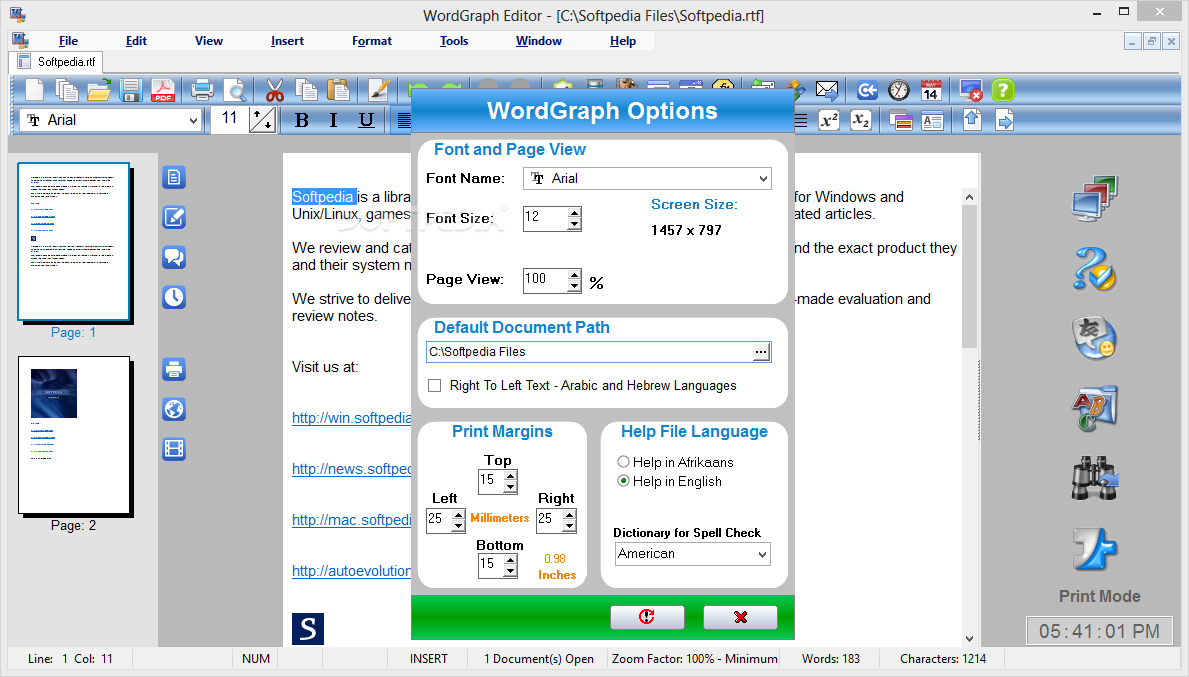The height and width of the screenshot is (677, 1189).
Task: Click the monitor with red X icon
Action: tap(971, 91)
